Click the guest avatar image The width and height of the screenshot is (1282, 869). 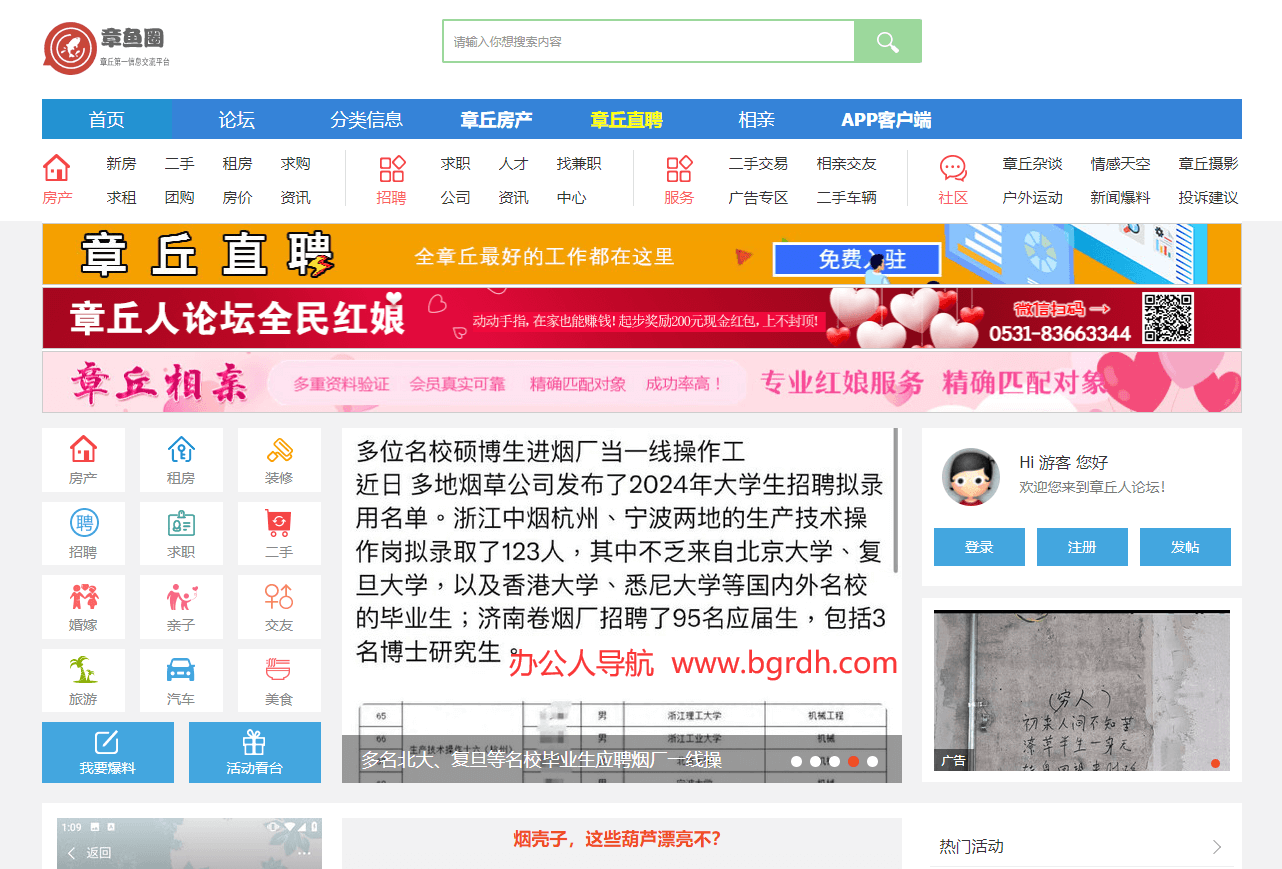[971, 476]
